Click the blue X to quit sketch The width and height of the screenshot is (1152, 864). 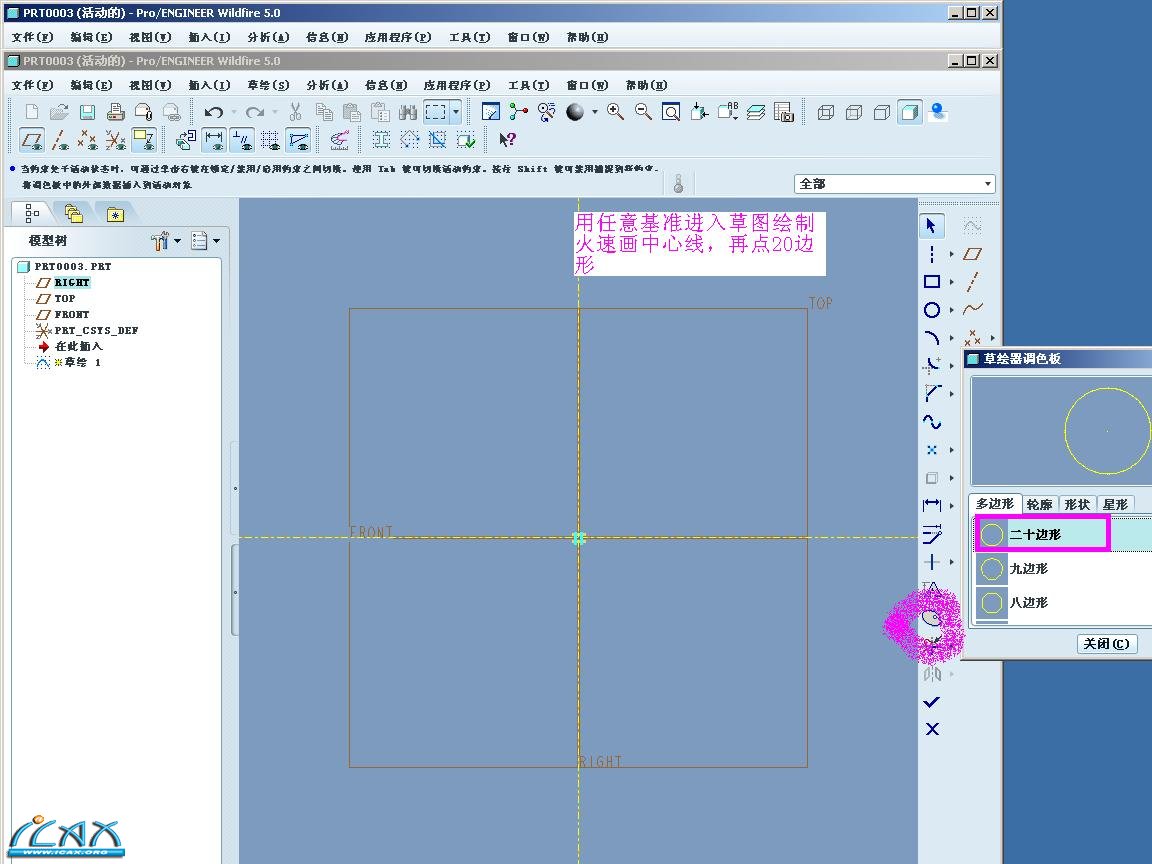coord(932,729)
